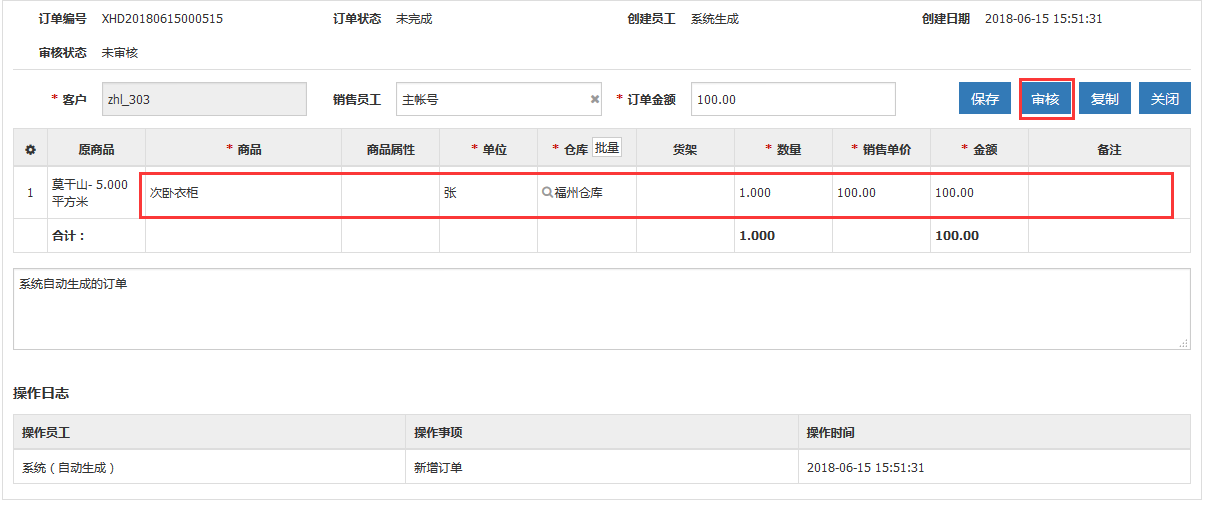Click the 金额 cell in row 1
This screenshot has width=1220, height=507.
(978, 193)
